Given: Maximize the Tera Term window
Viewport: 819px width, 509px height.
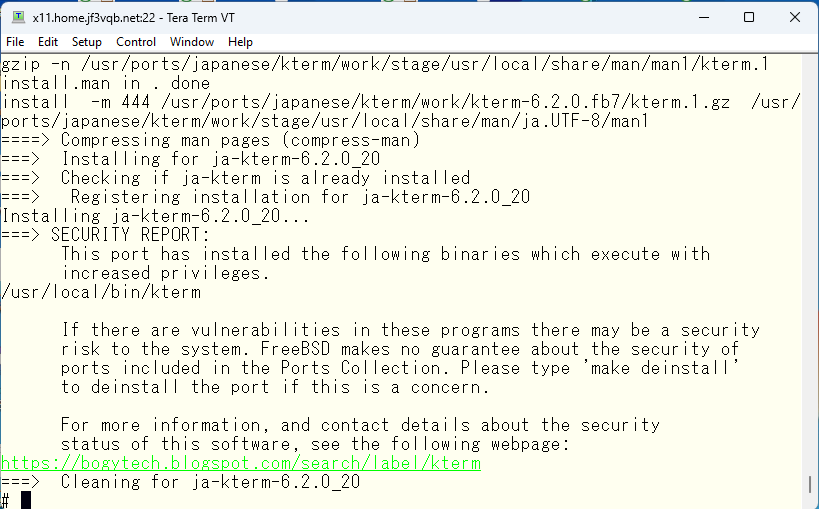Looking at the screenshot, I should tap(749, 17).
